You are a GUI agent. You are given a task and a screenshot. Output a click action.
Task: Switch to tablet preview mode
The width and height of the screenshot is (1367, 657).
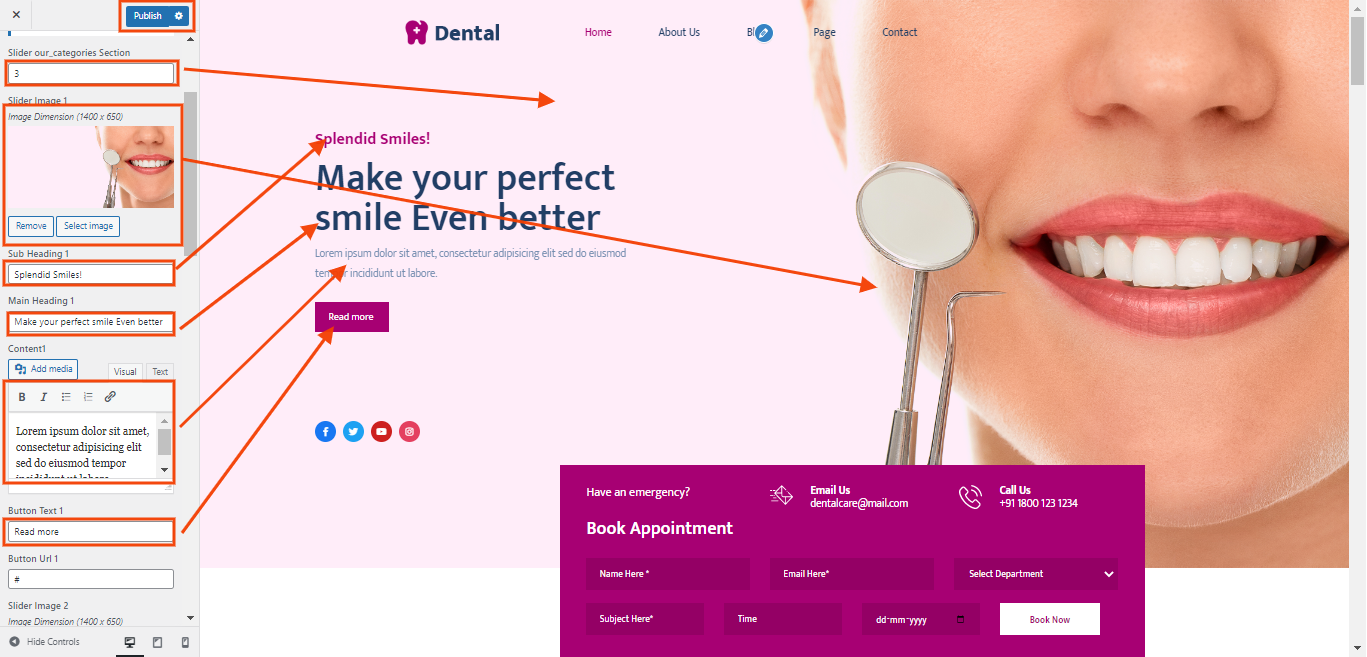pos(157,642)
